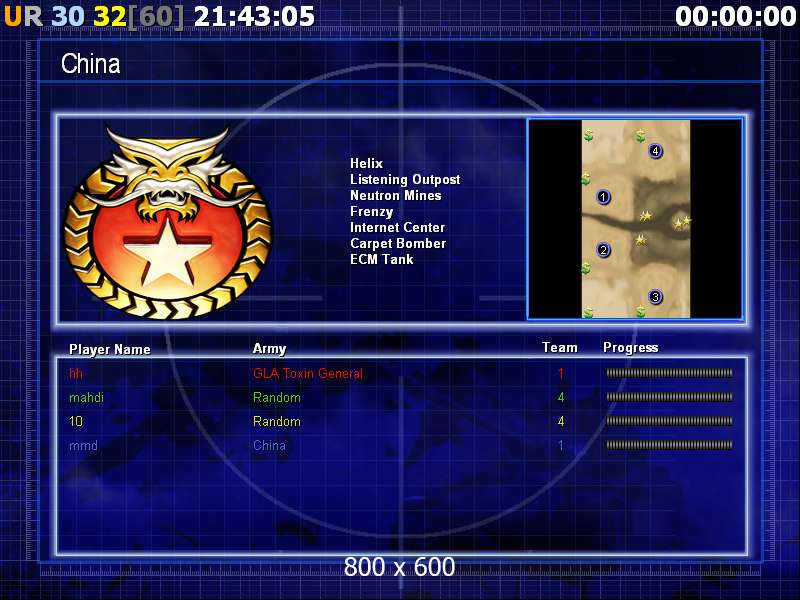Click the supply dollar icon above position 1
Viewport: 800px width, 600px height.
(586, 179)
